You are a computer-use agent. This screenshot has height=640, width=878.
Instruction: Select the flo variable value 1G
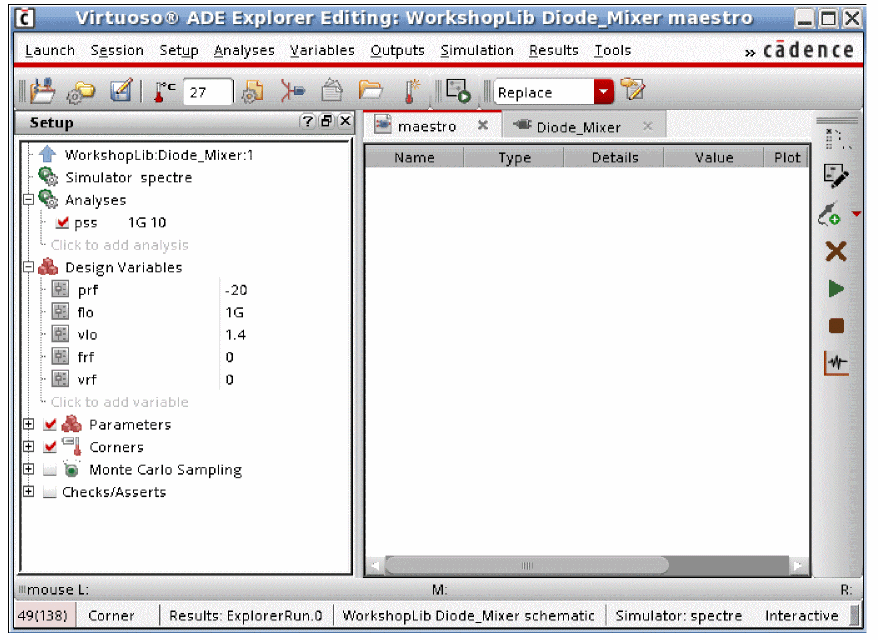234,312
